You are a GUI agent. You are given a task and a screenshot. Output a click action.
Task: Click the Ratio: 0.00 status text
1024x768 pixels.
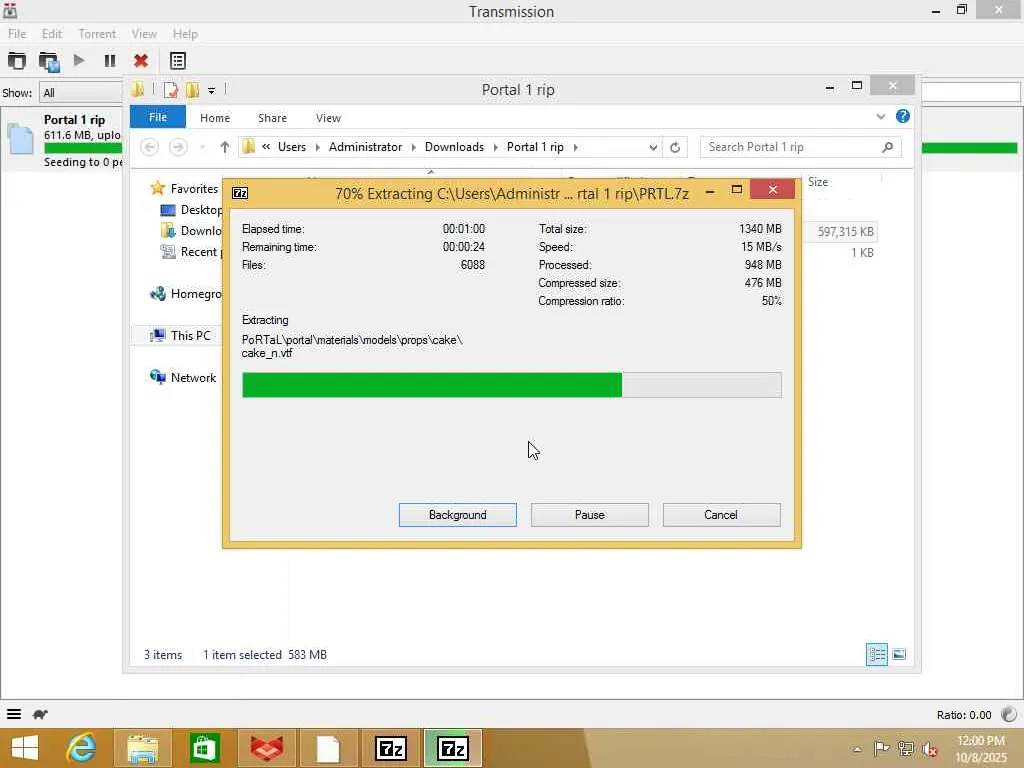pyautogui.click(x=964, y=715)
